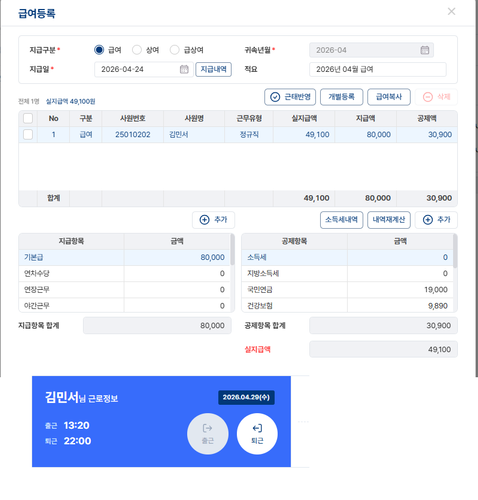Click the 공제액 column header
This screenshot has width=478, height=500.
tap(427, 118)
